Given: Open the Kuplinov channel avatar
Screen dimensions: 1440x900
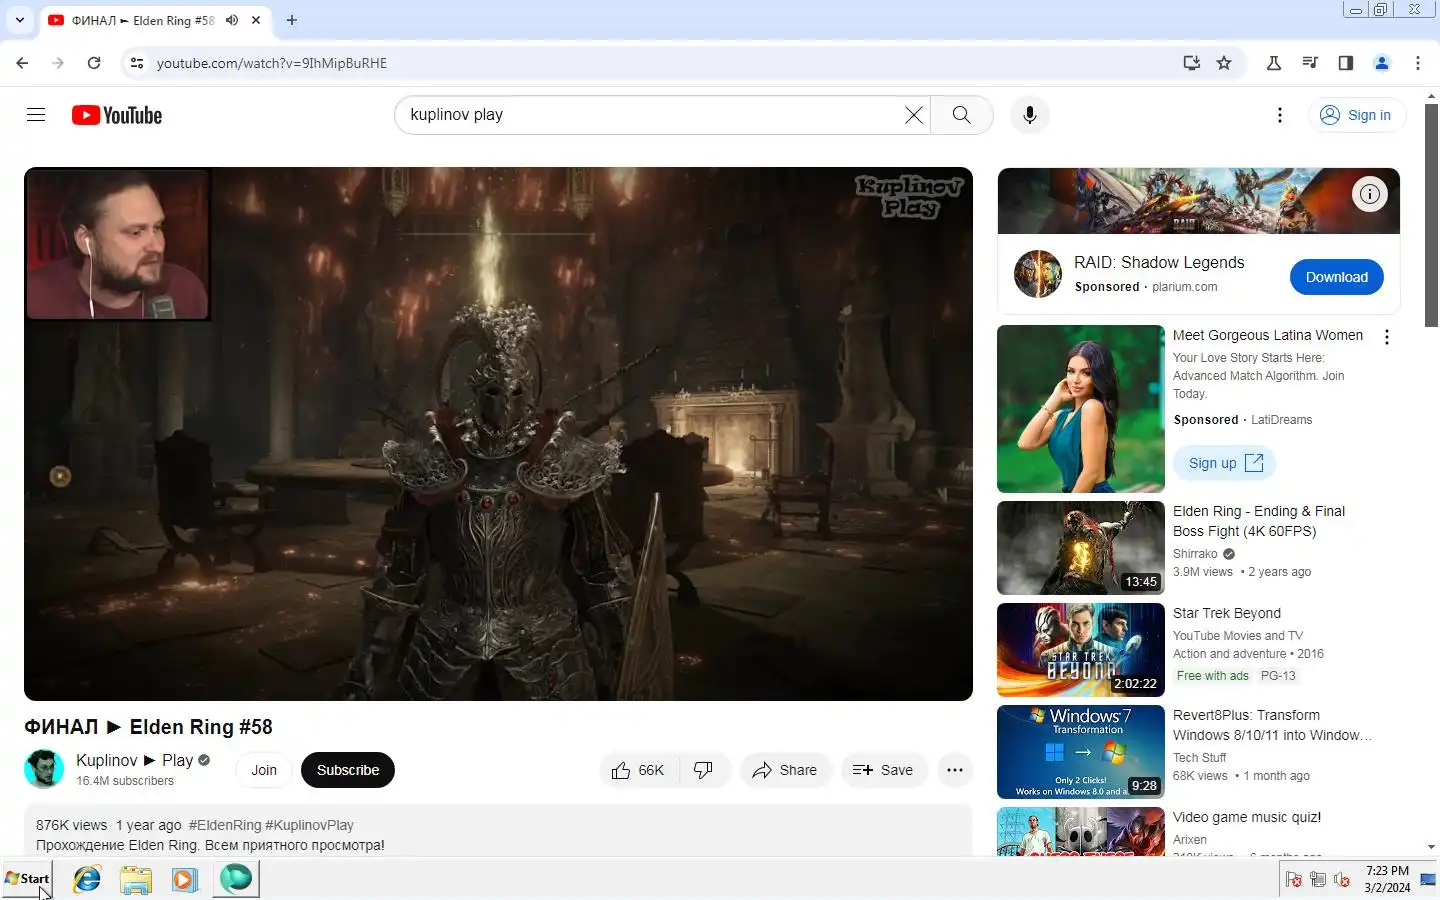Looking at the screenshot, I should [44, 769].
